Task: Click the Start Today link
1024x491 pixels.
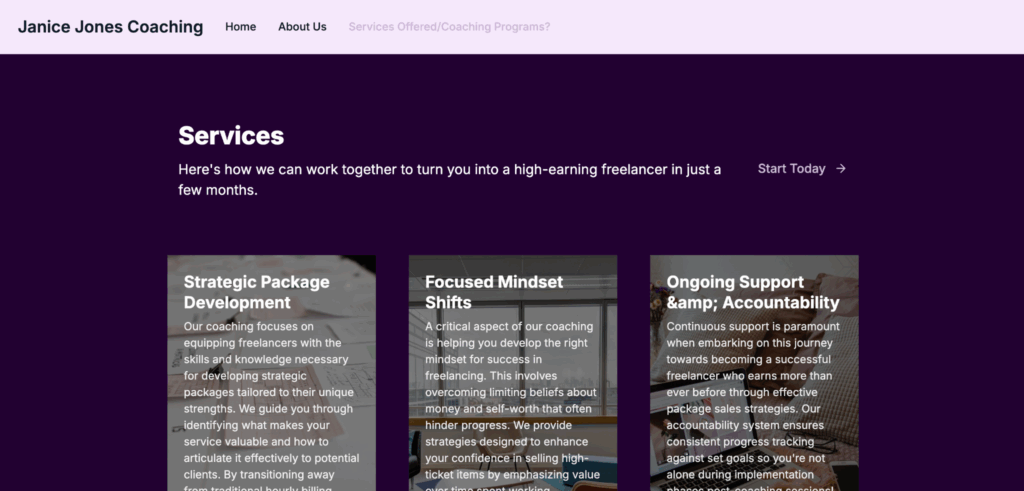Action: point(791,169)
